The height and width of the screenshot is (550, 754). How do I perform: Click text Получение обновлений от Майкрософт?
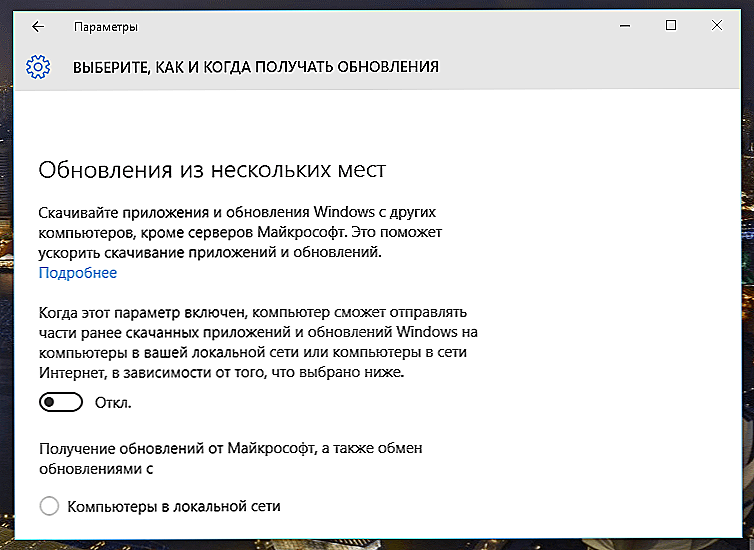(x=231, y=458)
